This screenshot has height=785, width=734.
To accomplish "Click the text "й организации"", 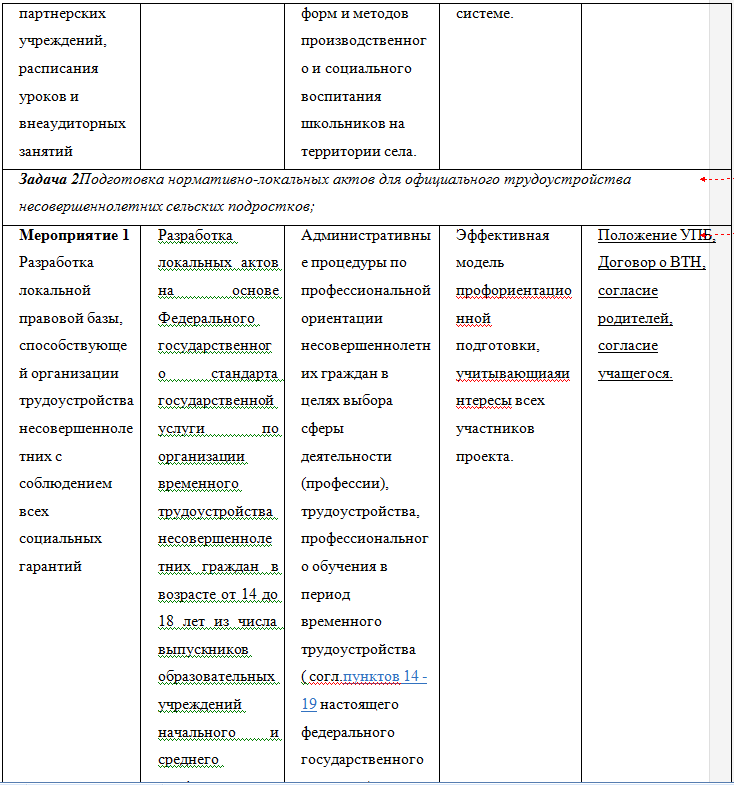I will click(69, 373).
